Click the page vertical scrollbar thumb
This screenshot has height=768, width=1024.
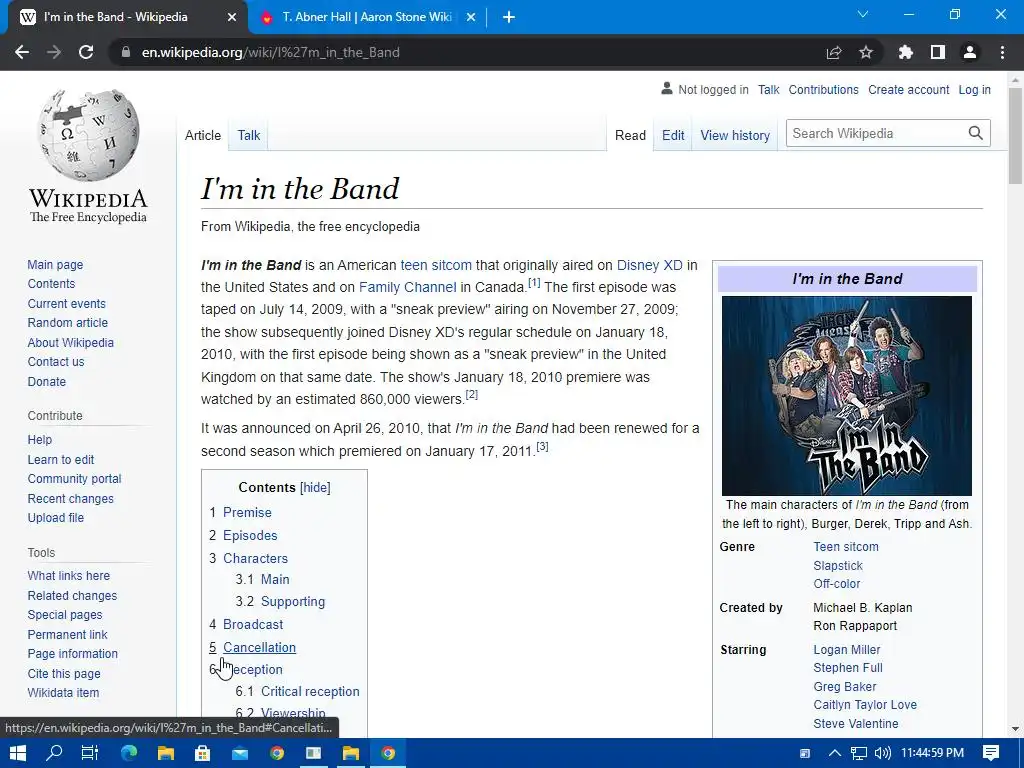point(1016,136)
